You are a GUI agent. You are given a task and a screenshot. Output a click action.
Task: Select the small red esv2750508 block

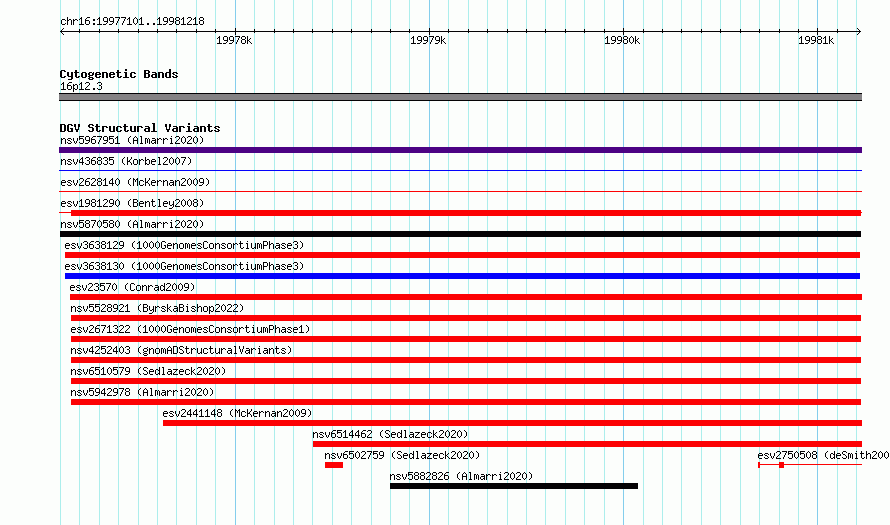[x=782, y=465]
